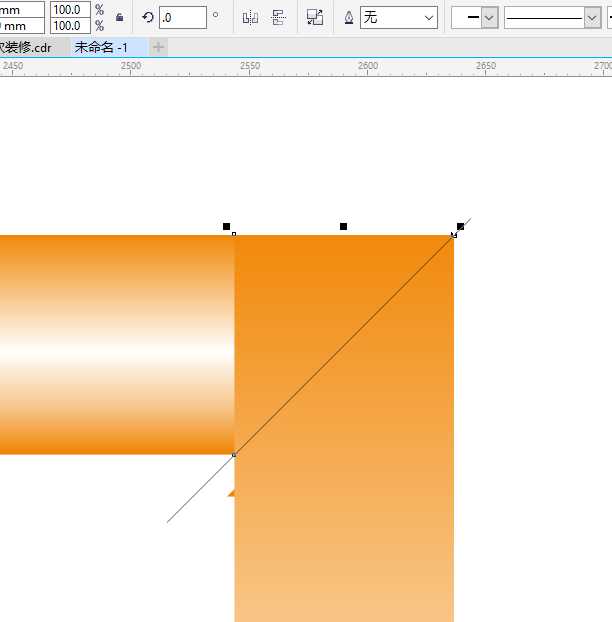
Task: Click the outline pen icon
Action: 348,17
